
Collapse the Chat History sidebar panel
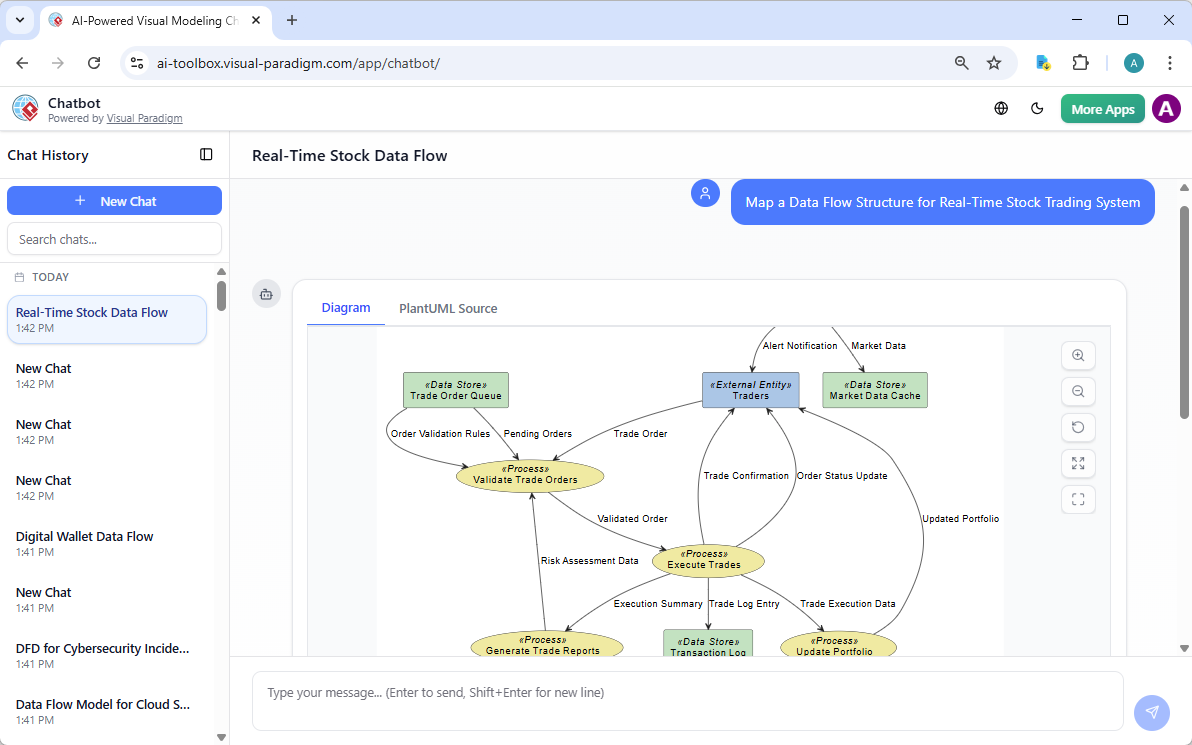click(206, 155)
